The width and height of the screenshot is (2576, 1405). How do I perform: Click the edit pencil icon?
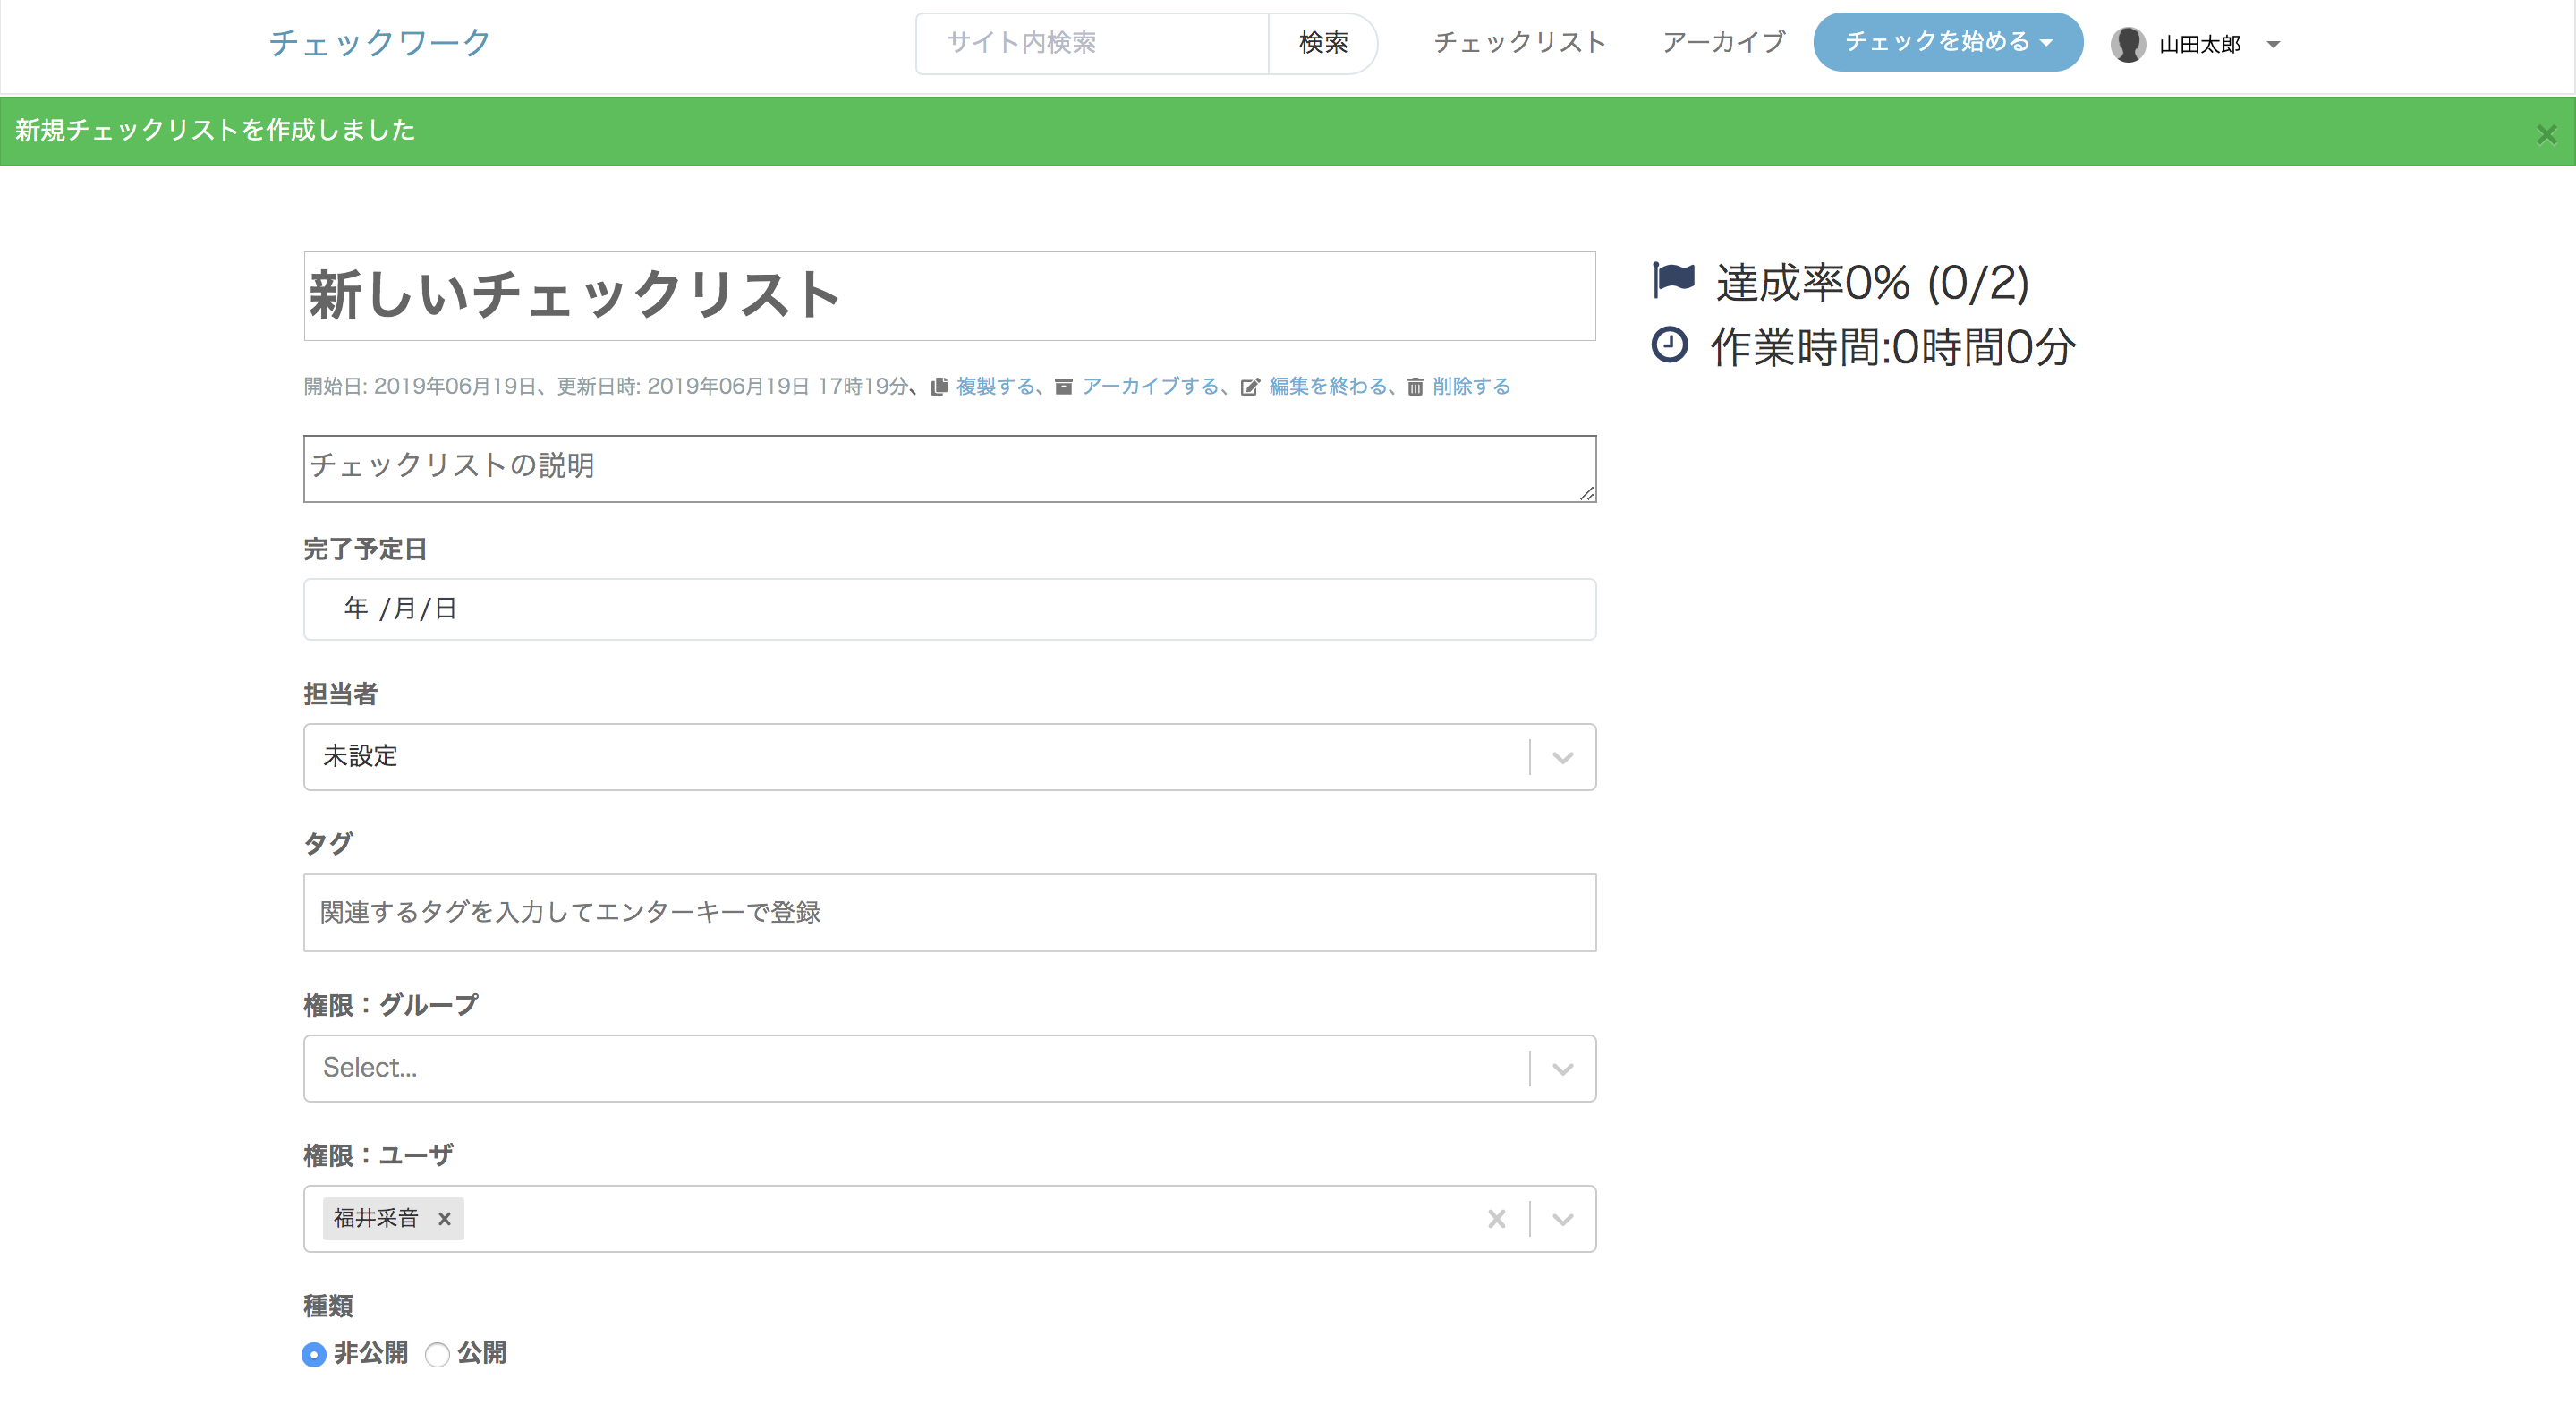(x=1250, y=387)
